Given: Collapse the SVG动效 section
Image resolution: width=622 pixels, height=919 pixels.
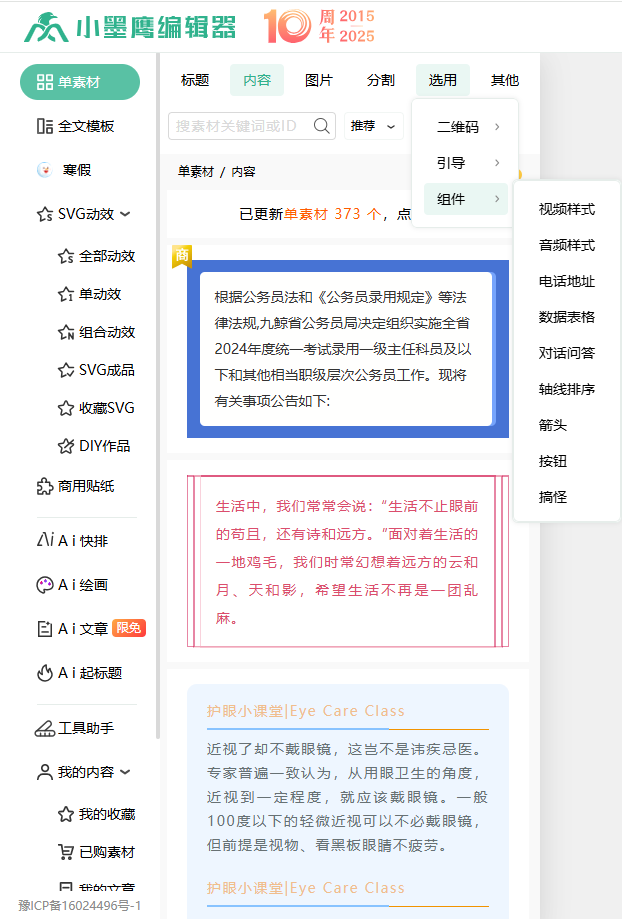Looking at the screenshot, I should click(x=125, y=214).
